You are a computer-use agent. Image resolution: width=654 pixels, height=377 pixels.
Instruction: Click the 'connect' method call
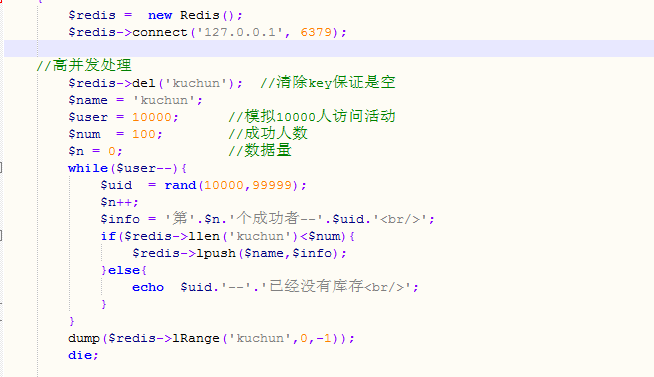160,32
